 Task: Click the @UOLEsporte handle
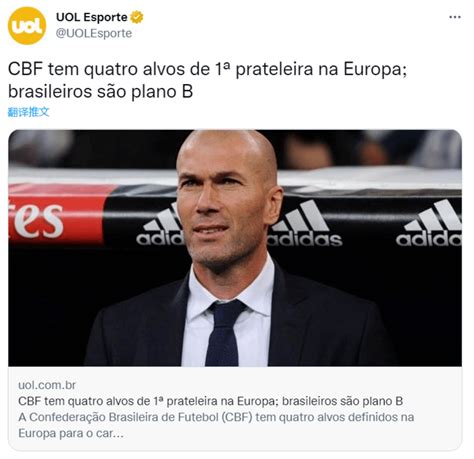tap(94, 33)
